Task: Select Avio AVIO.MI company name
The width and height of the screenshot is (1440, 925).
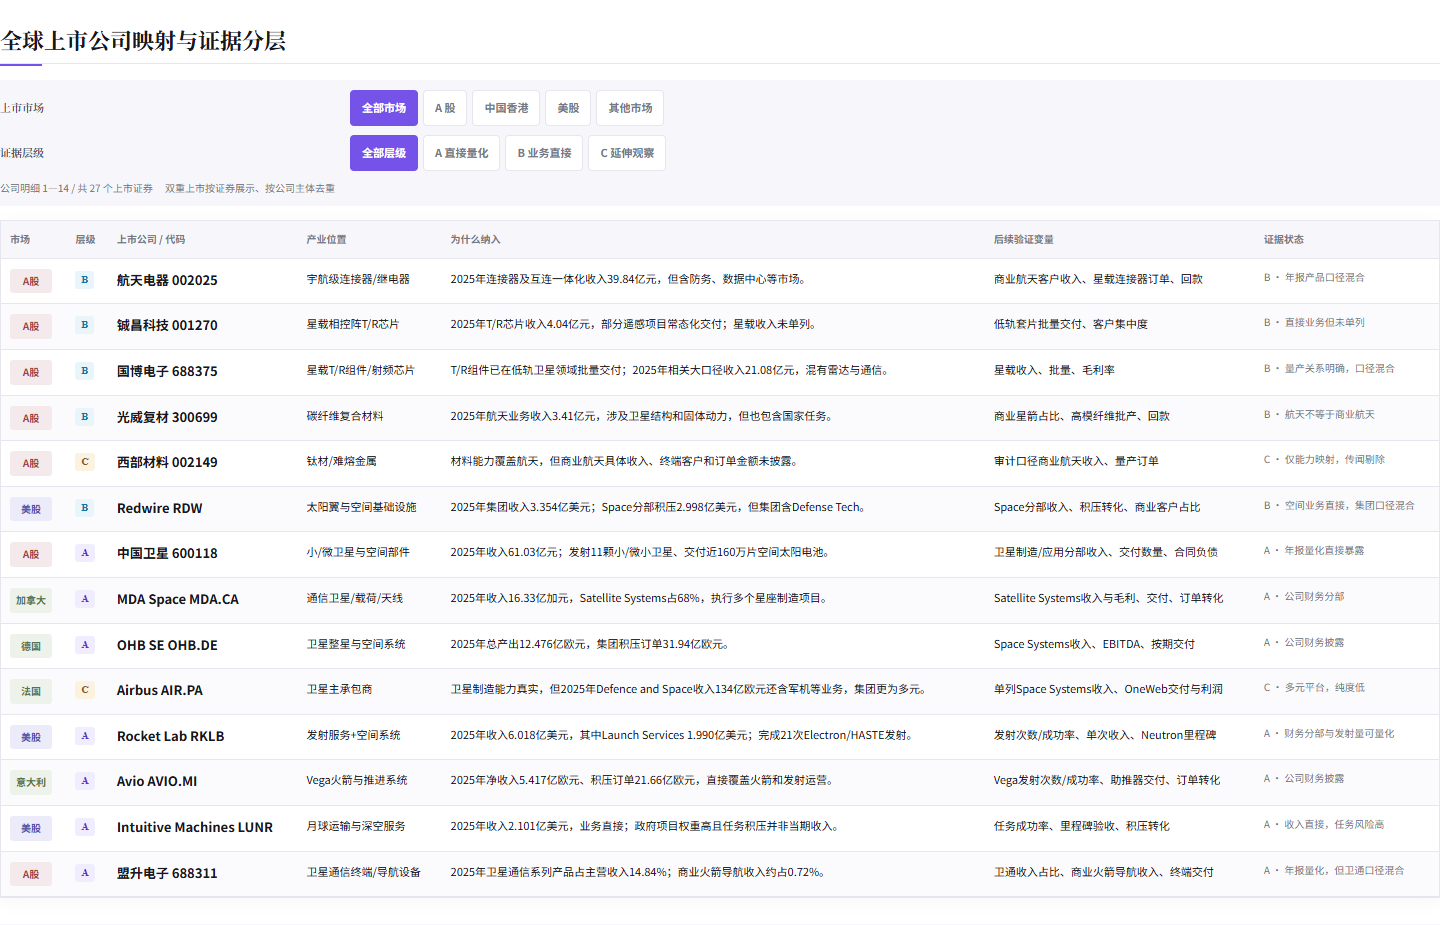Action: click(157, 781)
